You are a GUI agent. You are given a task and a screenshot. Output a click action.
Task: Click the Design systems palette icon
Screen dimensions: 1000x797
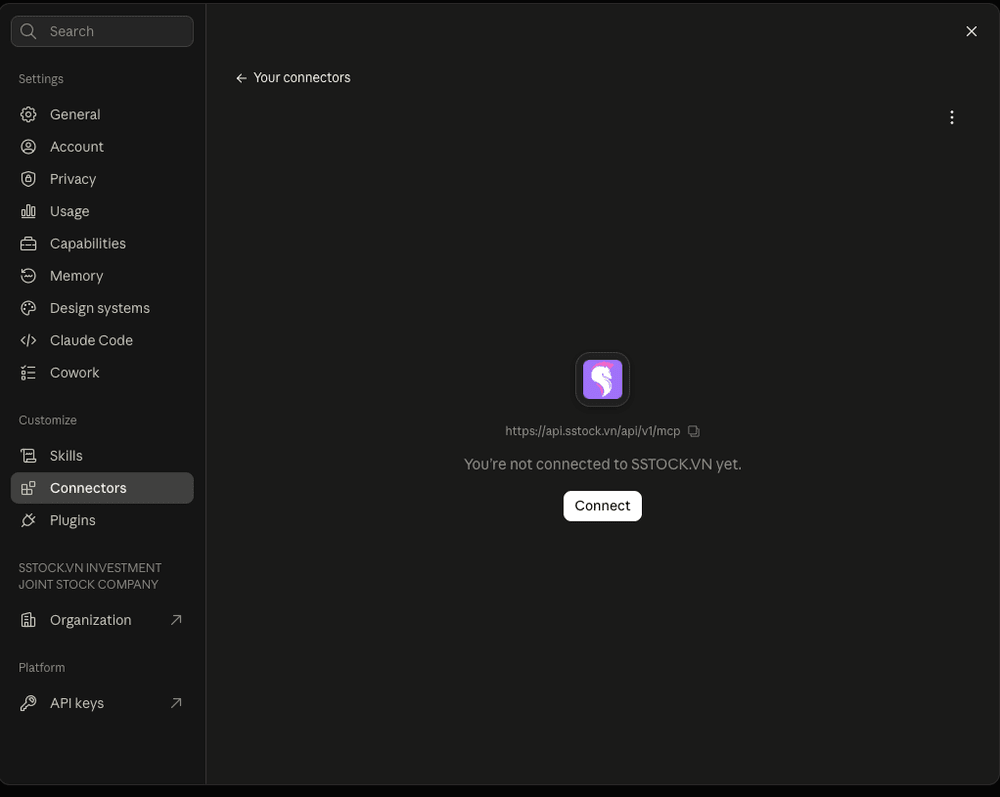(x=28, y=308)
